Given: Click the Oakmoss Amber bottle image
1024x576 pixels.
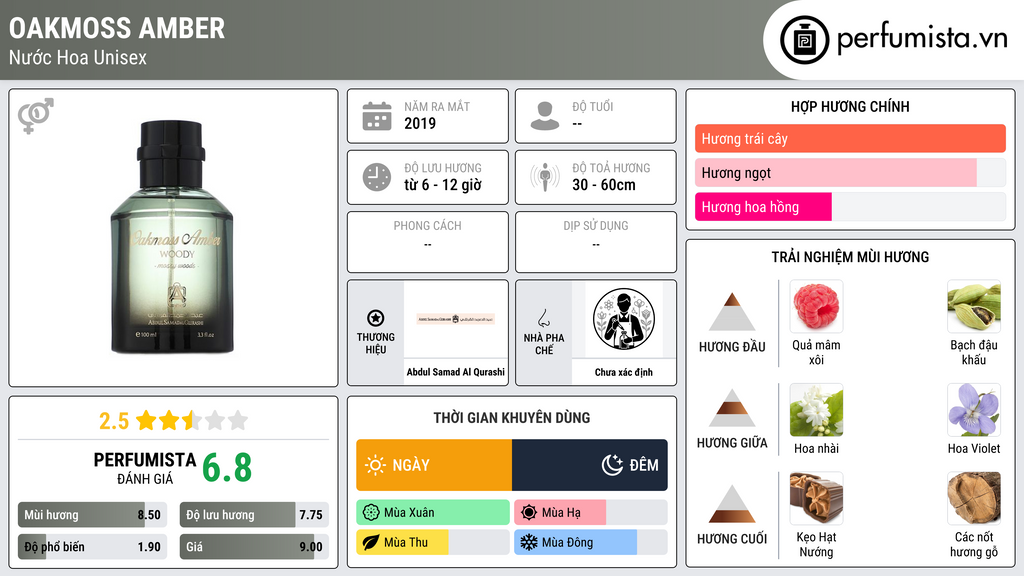Looking at the screenshot, I should (x=172, y=237).
